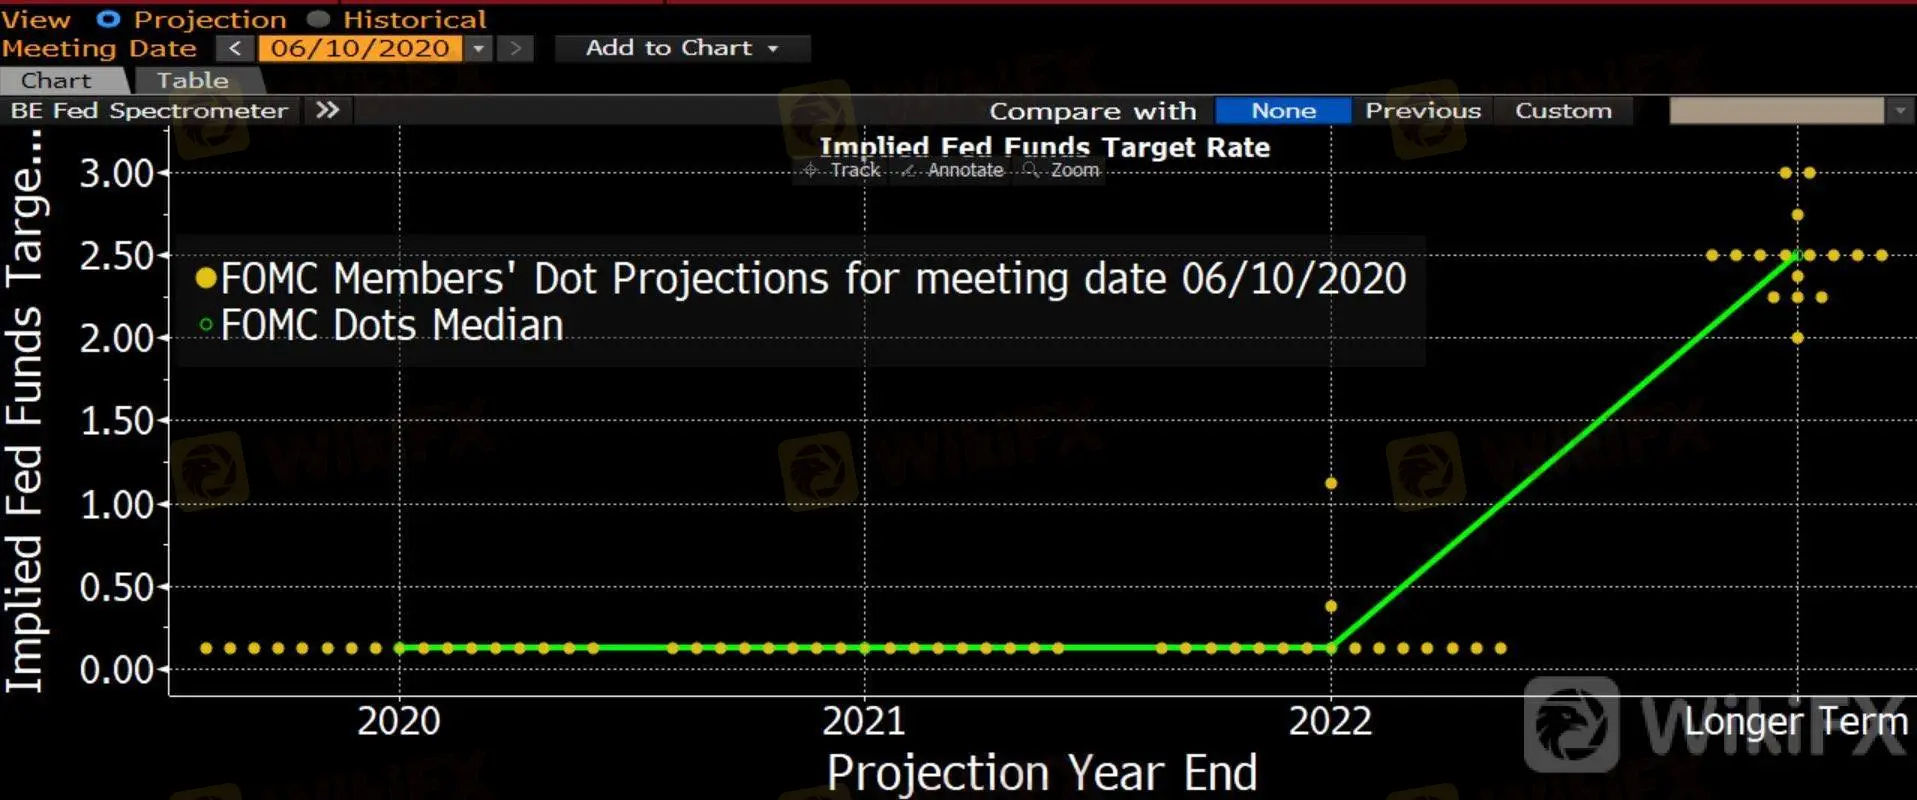Go to next meeting date arrow
1917x800 pixels.
tap(515, 48)
